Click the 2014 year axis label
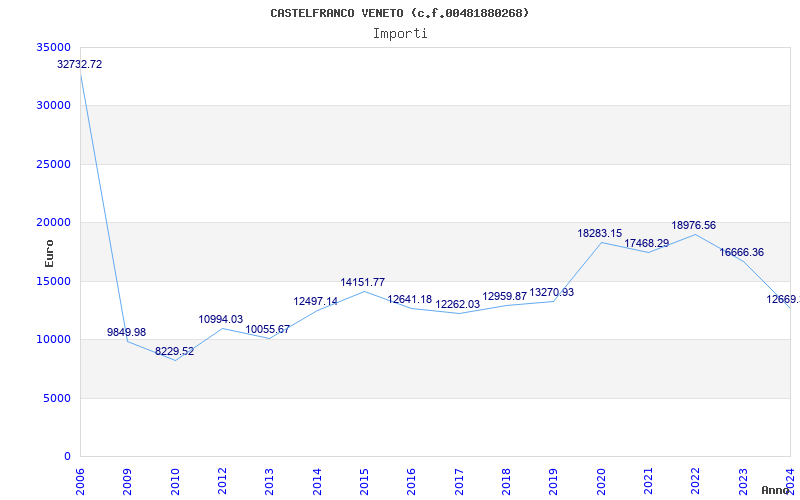This screenshot has height=500, width=800. [317, 481]
